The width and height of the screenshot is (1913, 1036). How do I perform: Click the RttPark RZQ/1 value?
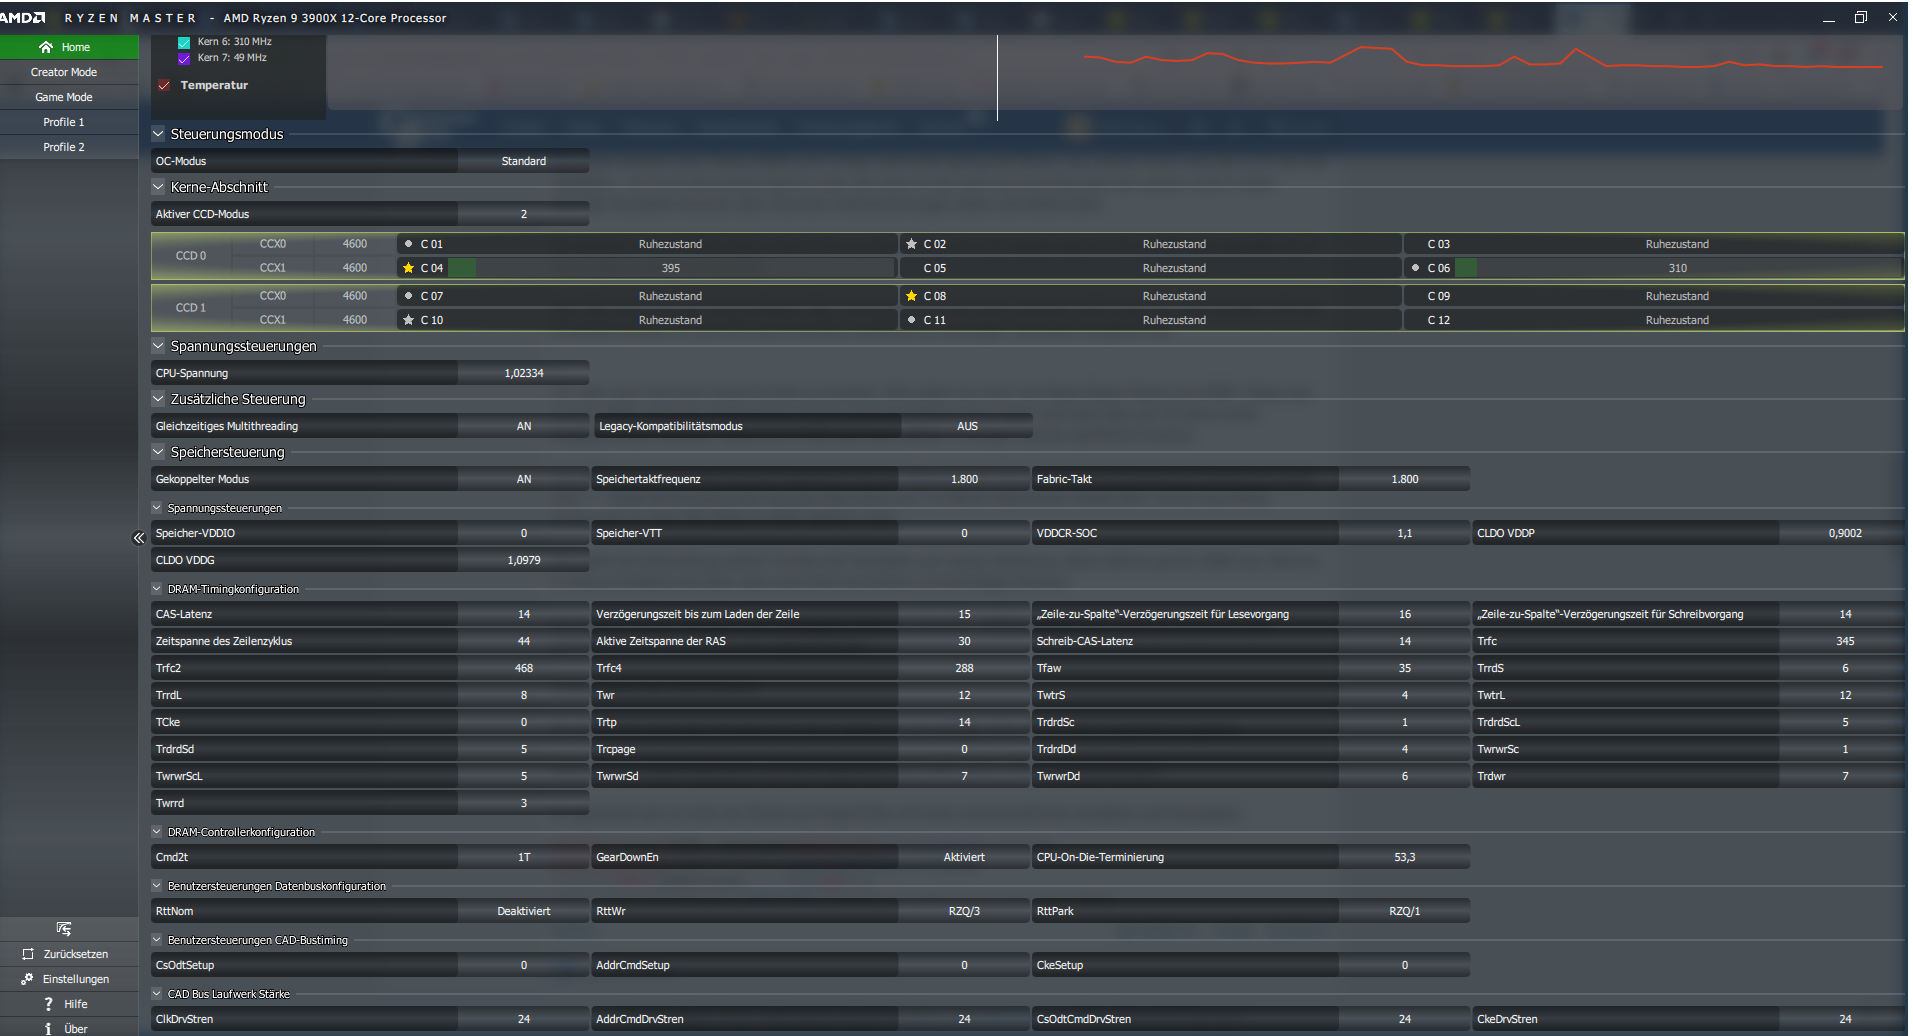[1404, 911]
